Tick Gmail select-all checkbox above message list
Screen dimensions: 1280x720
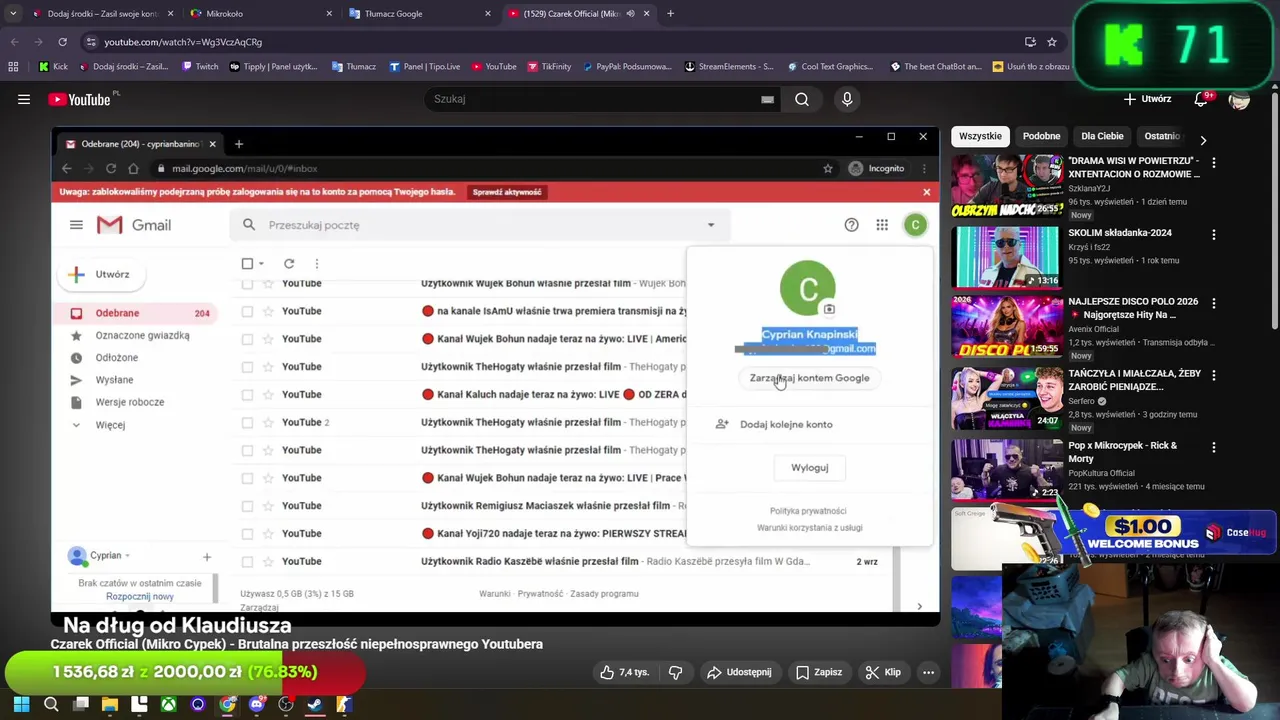[x=247, y=264]
